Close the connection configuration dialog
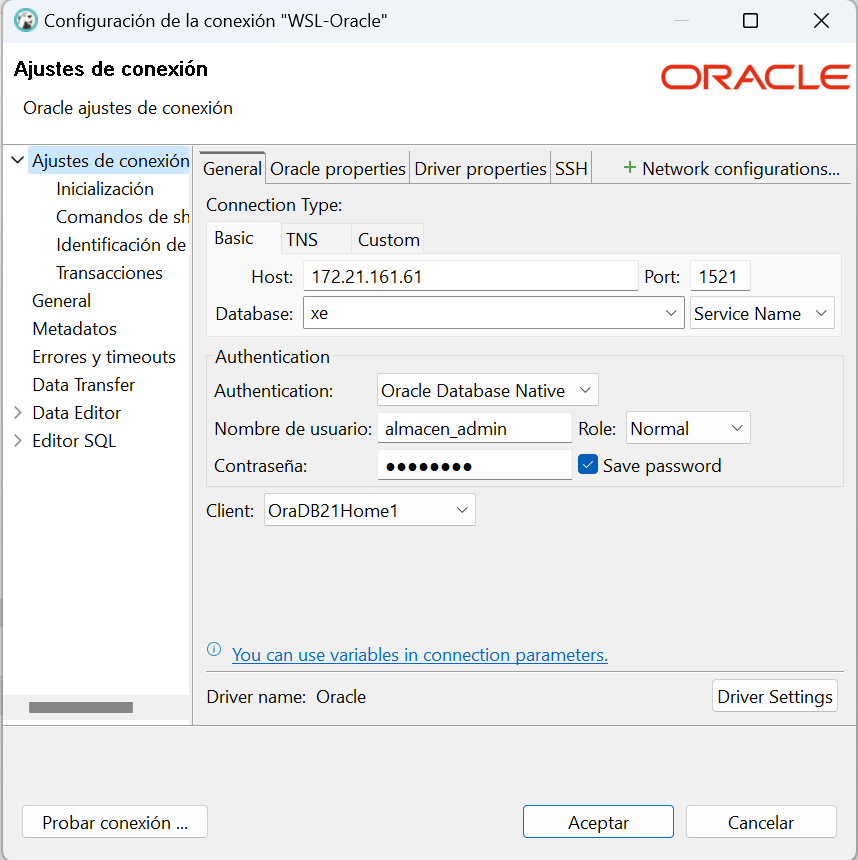858x860 pixels. 821,21
